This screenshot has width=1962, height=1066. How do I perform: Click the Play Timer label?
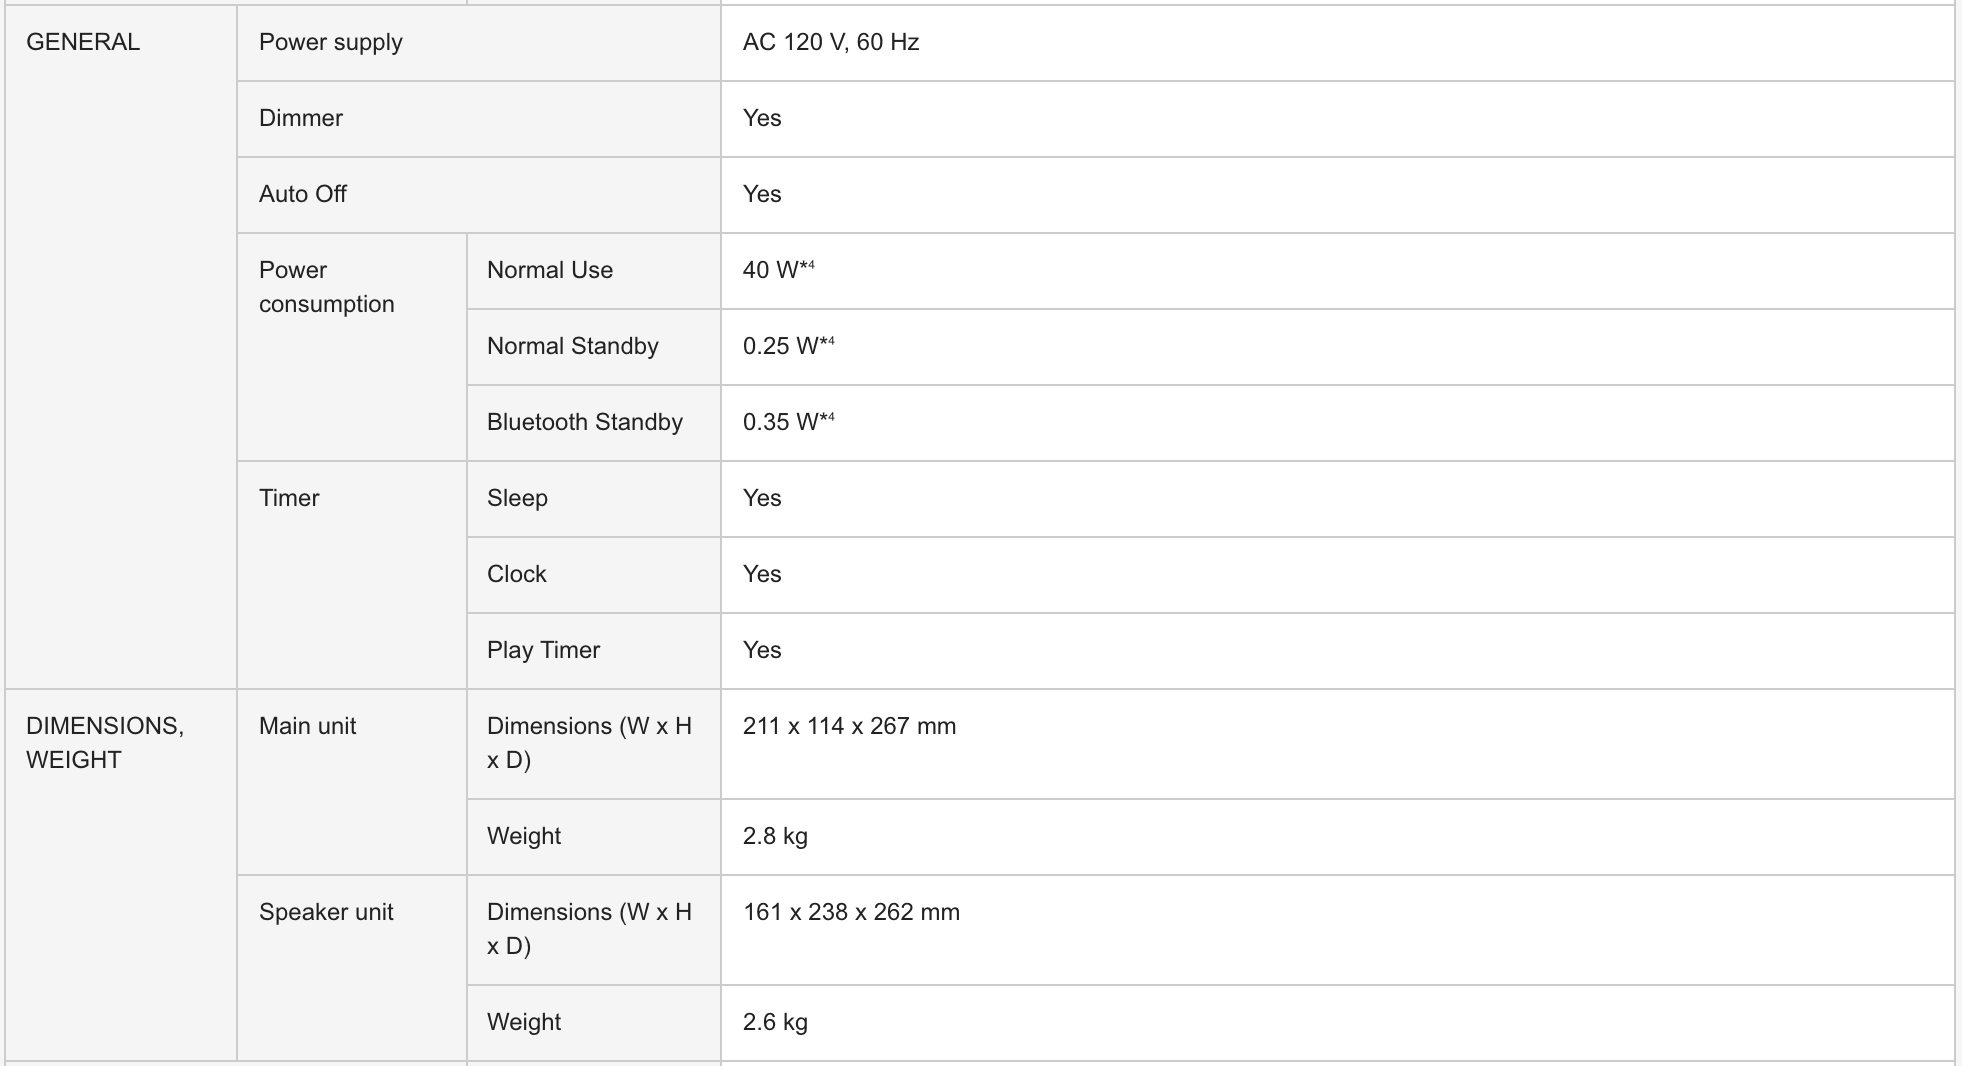[x=543, y=650]
